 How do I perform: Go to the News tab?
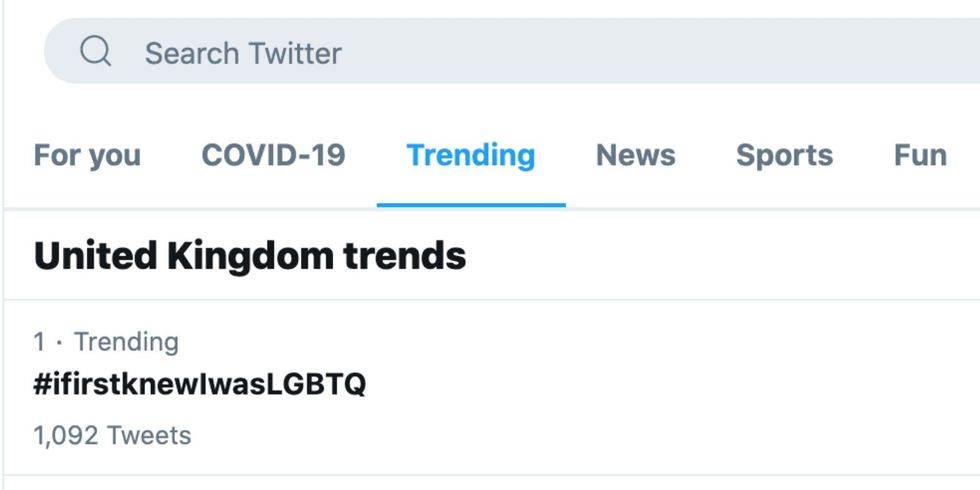coord(635,156)
